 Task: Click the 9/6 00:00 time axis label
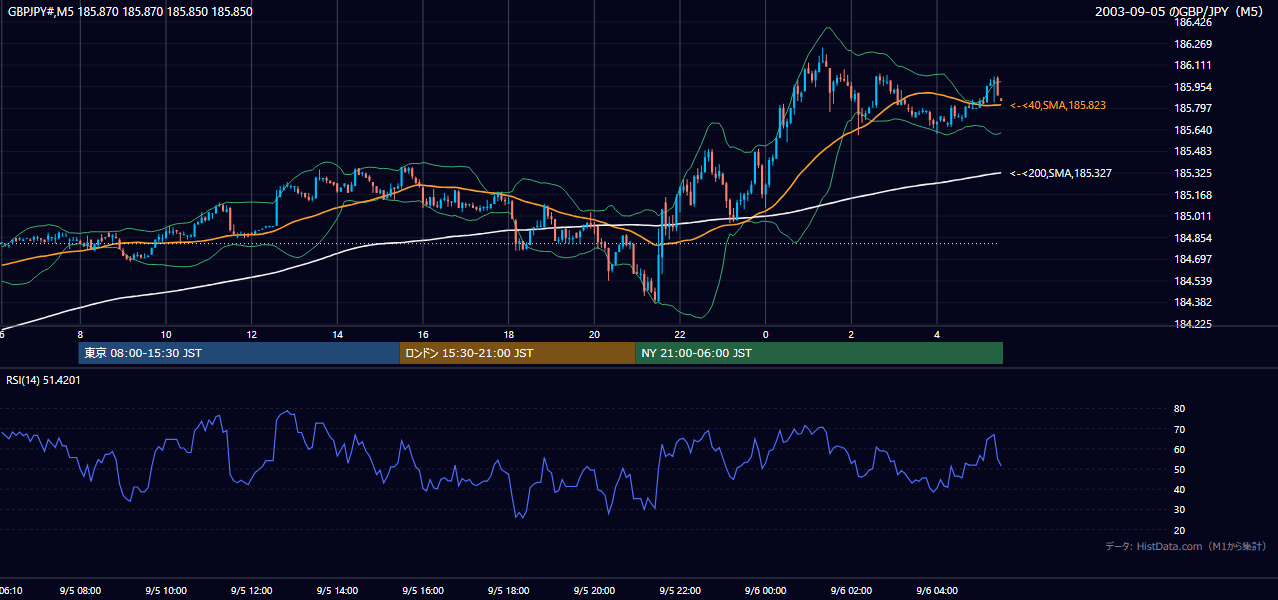click(766, 591)
